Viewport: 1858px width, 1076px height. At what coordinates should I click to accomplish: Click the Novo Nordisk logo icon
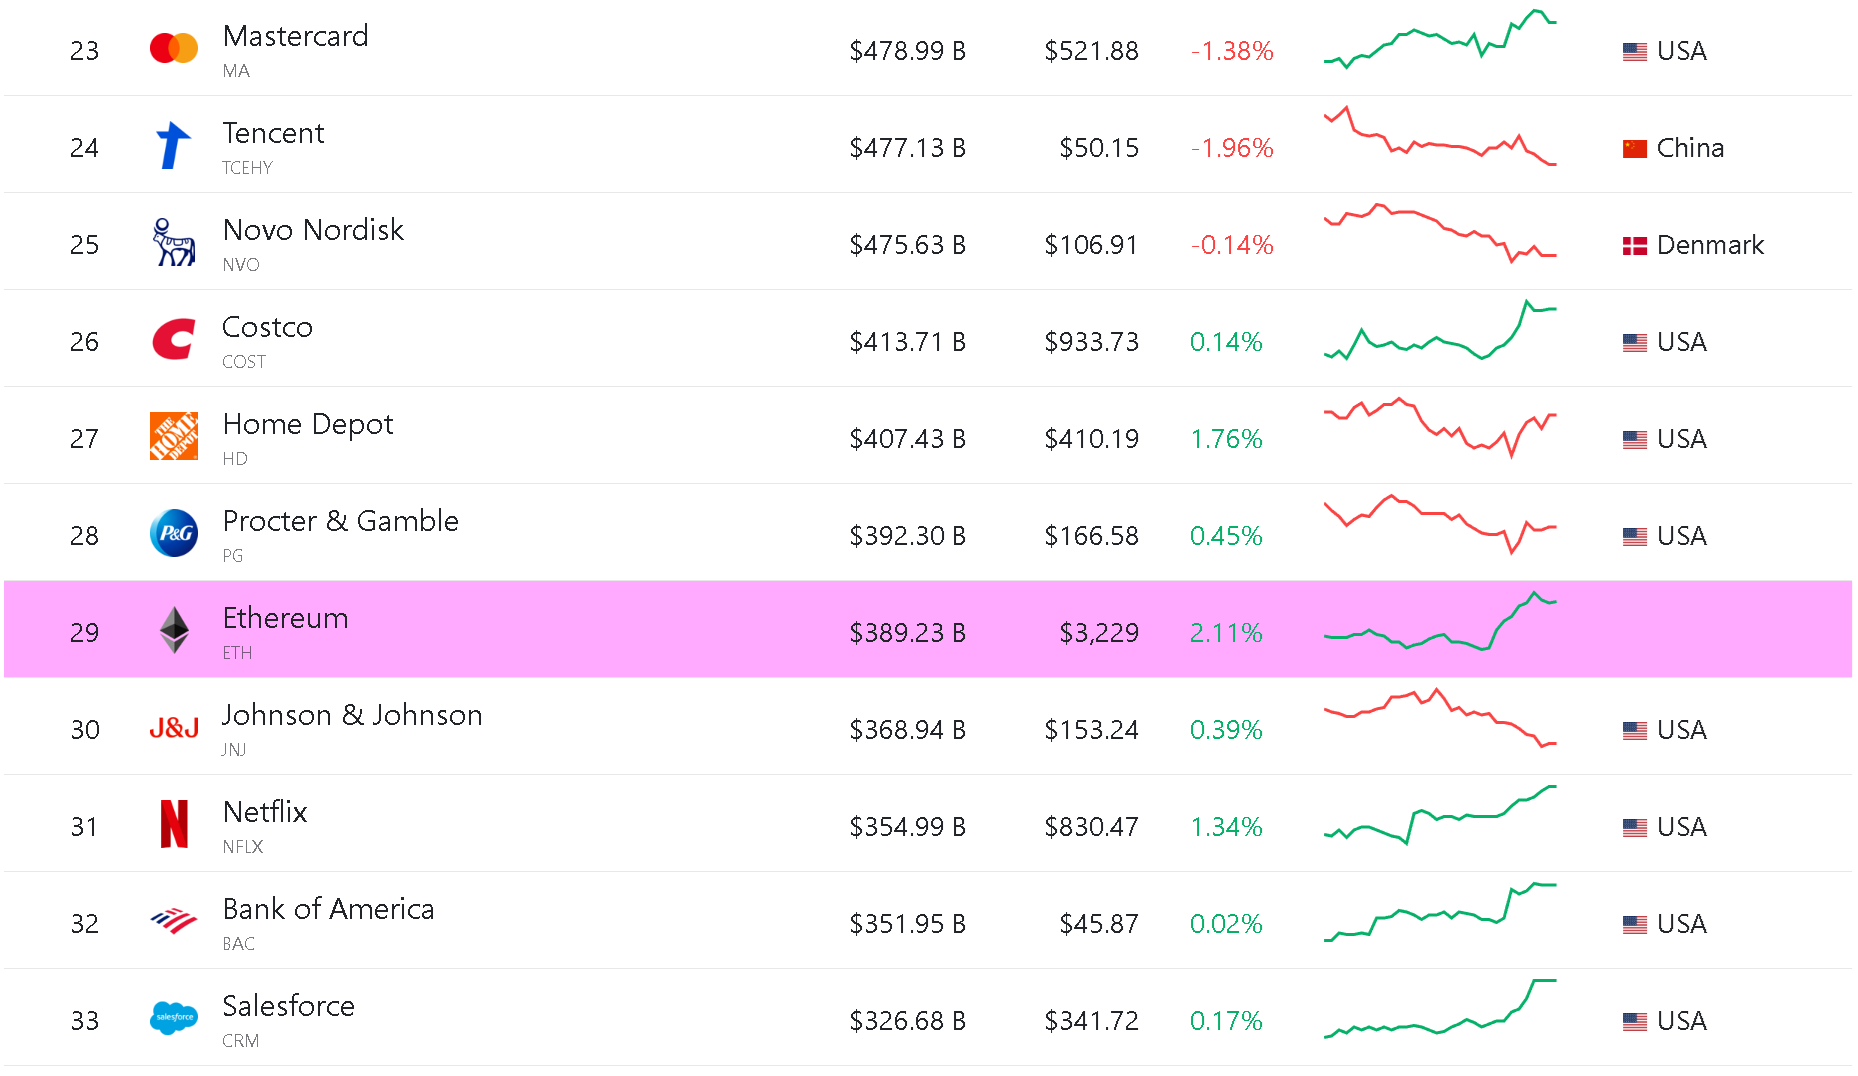coord(174,242)
